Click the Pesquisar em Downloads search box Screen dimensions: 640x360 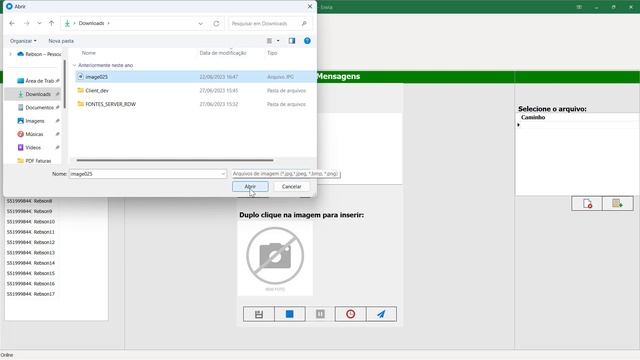[x=270, y=24]
